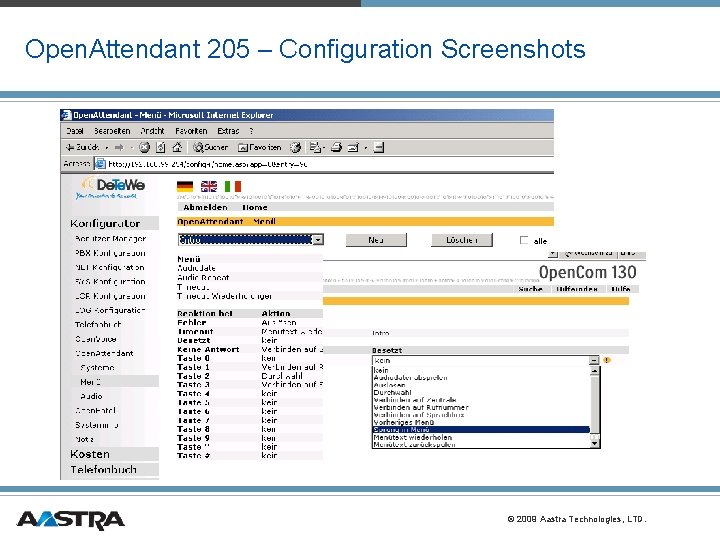
Task: Switch language with the German flag
Action: [185, 186]
